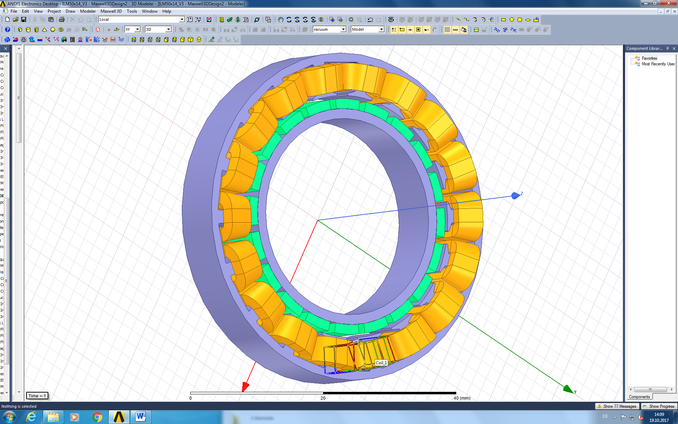Open the Windows Start menu
The image size is (678, 424).
click(x=9, y=417)
